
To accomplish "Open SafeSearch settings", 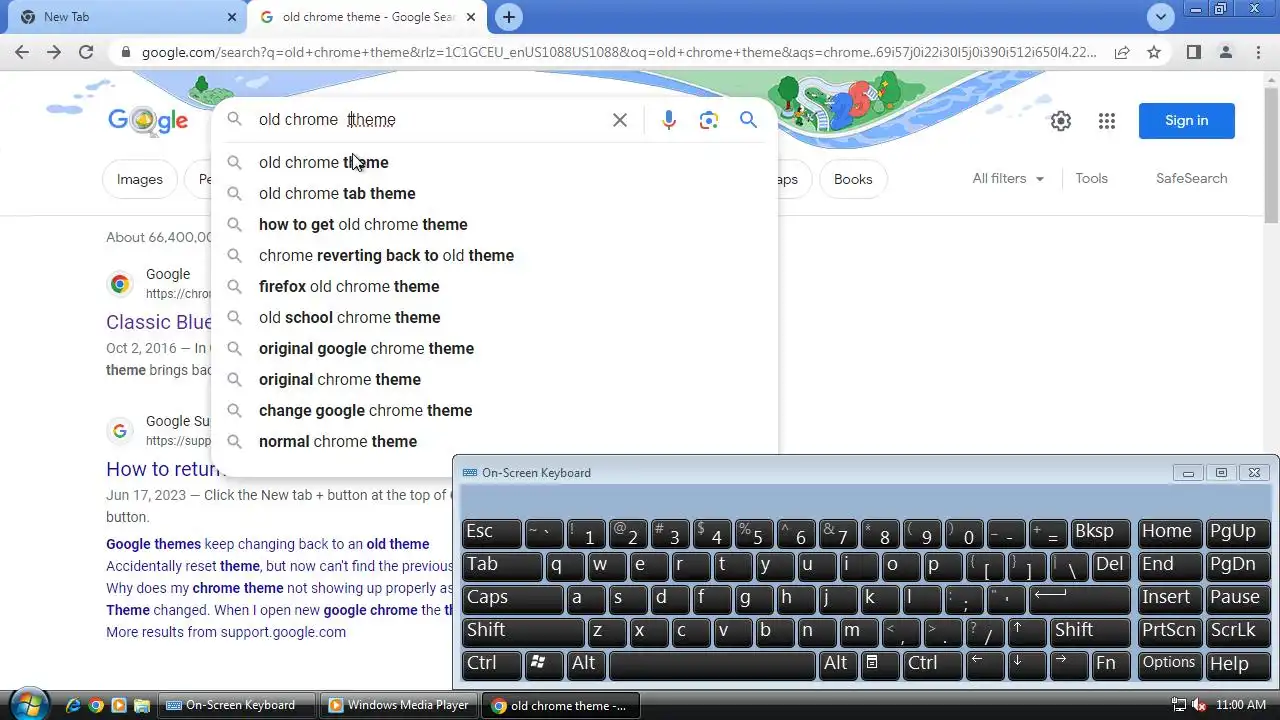I will pyautogui.click(x=1191, y=178).
